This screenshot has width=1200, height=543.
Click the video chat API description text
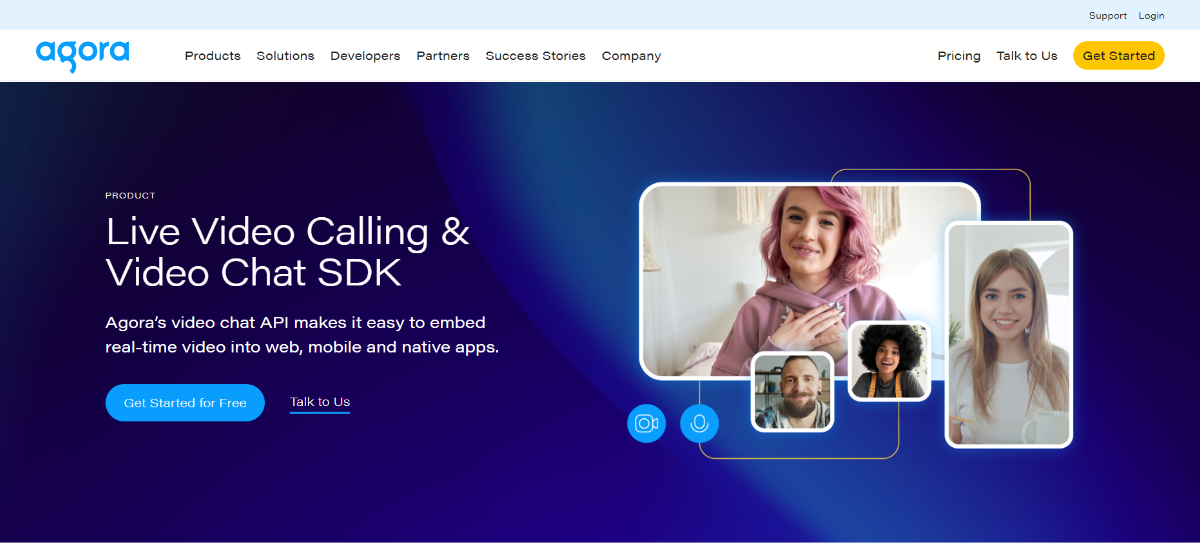[x=302, y=335]
